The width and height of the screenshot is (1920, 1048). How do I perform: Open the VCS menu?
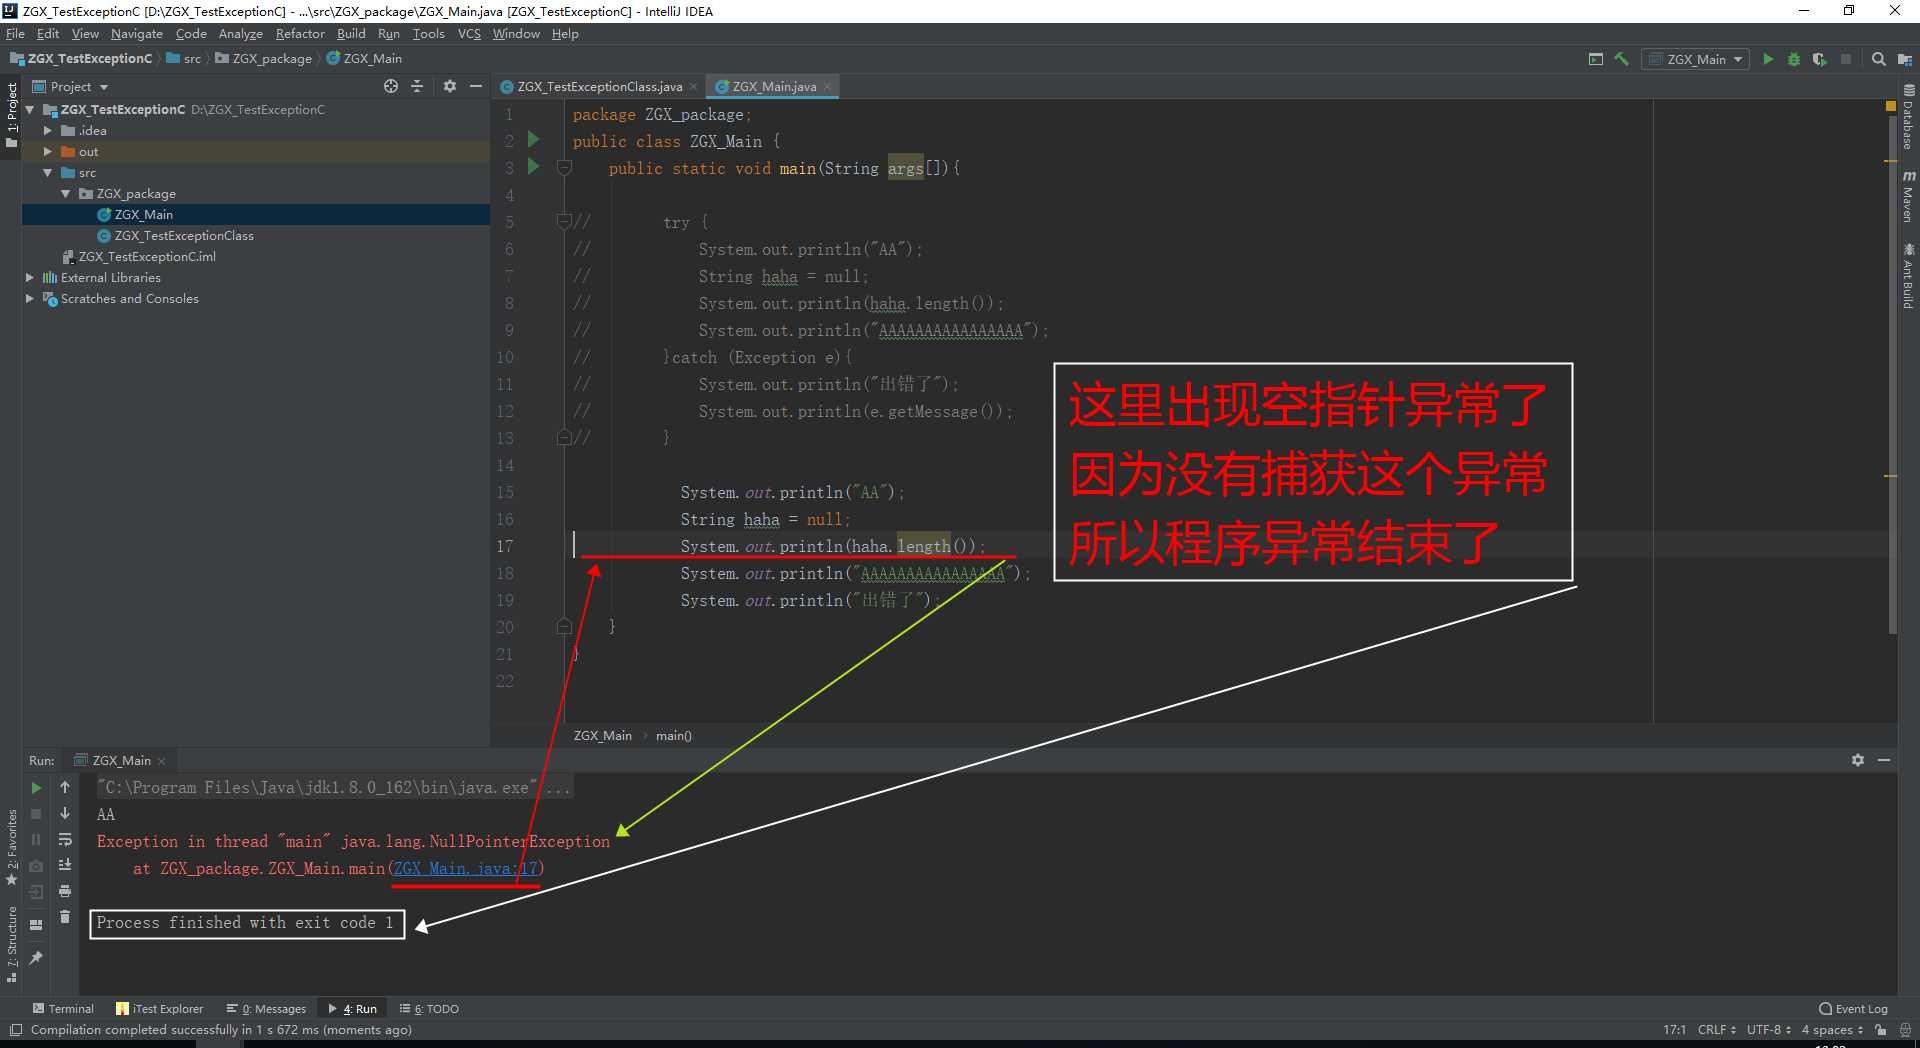[x=469, y=34]
